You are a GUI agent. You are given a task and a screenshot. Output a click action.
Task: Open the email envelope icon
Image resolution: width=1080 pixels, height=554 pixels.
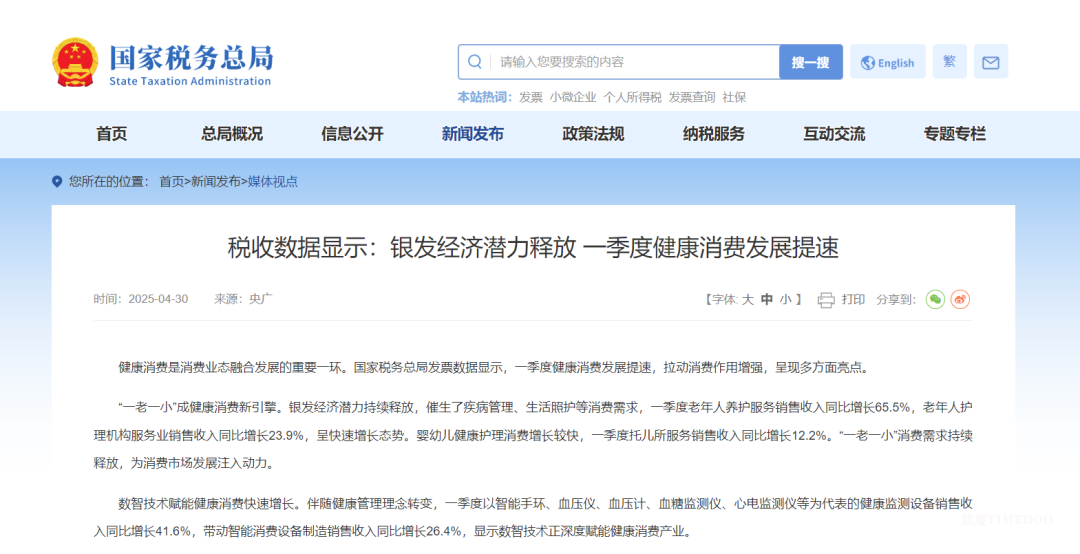click(990, 62)
